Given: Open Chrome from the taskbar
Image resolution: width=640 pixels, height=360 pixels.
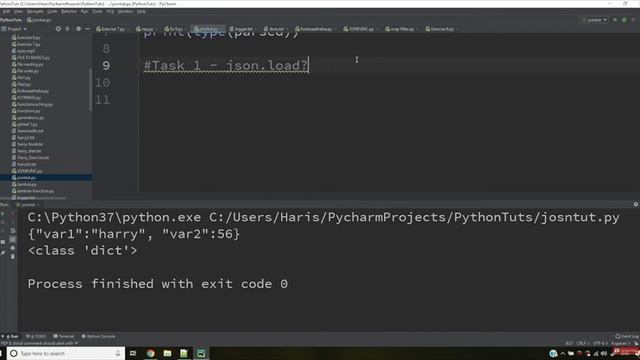Looking at the screenshot, I should (151, 353).
